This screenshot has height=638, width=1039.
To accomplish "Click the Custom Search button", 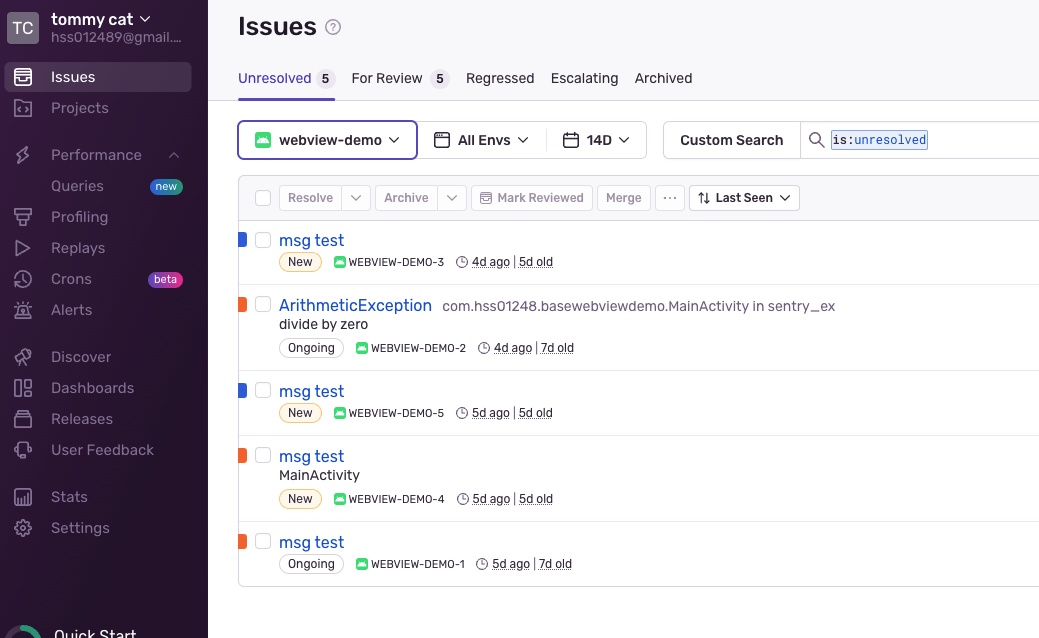I will [731, 140].
